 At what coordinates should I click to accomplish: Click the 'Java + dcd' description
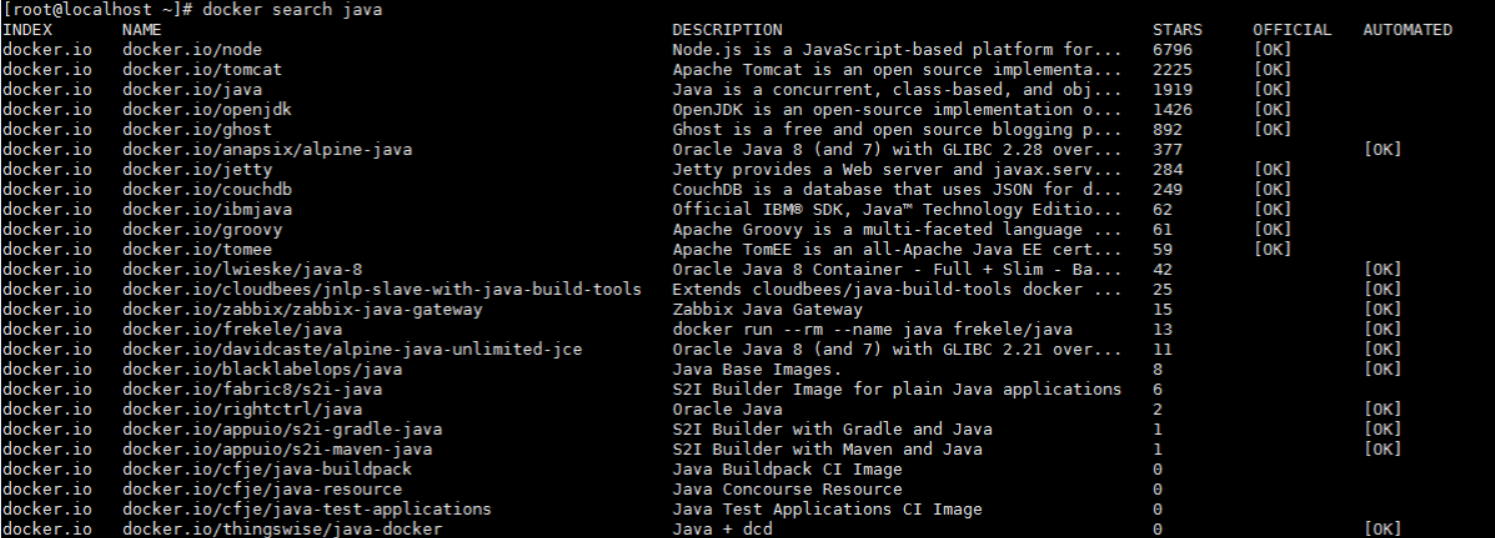click(x=722, y=529)
